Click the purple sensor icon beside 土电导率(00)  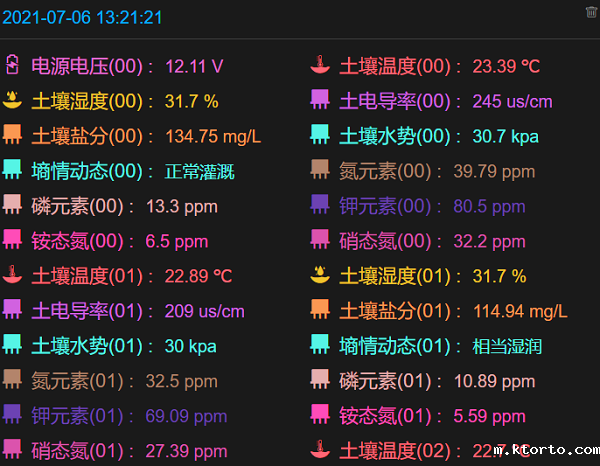point(319,100)
